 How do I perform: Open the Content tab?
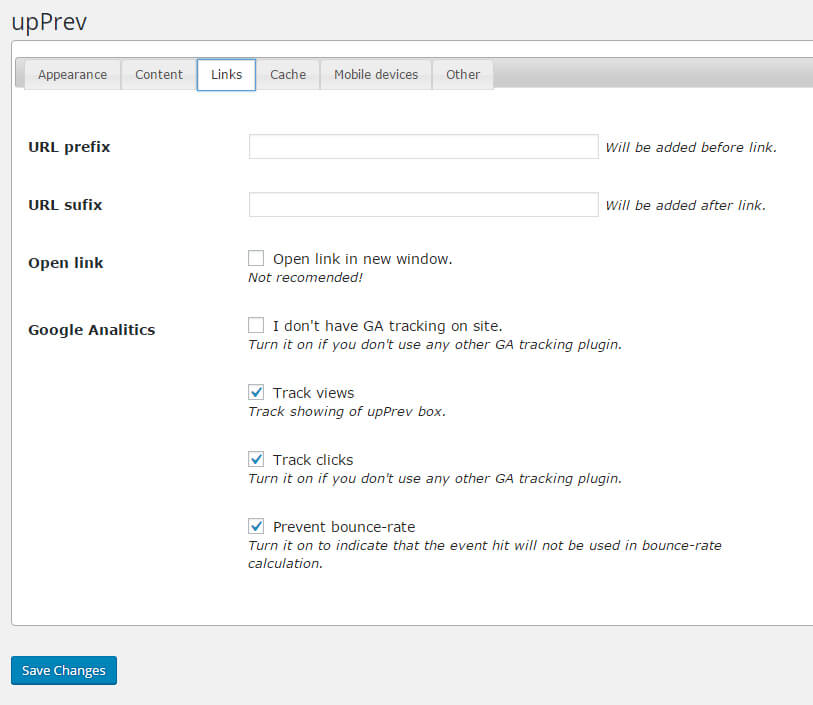[159, 75]
